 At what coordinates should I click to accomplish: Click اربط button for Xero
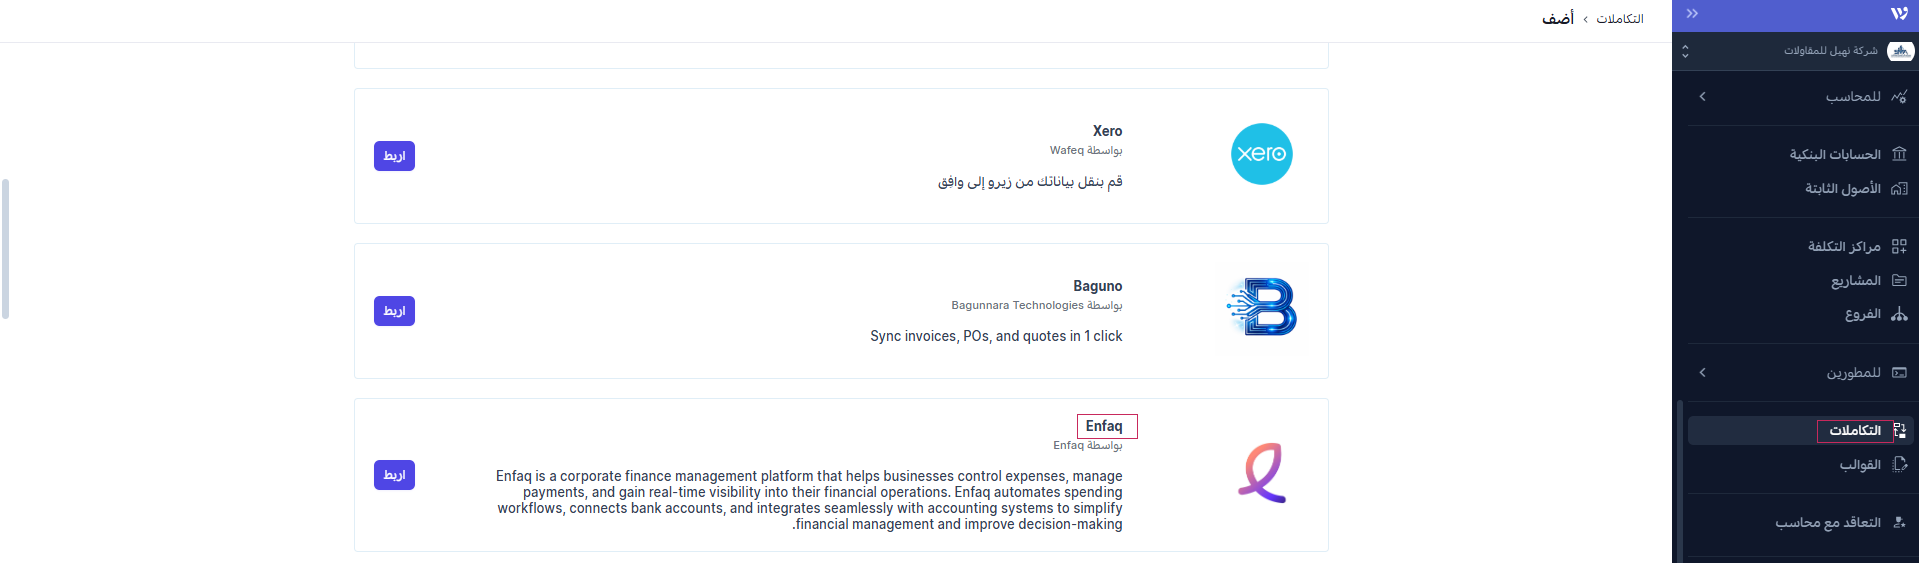point(394,156)
